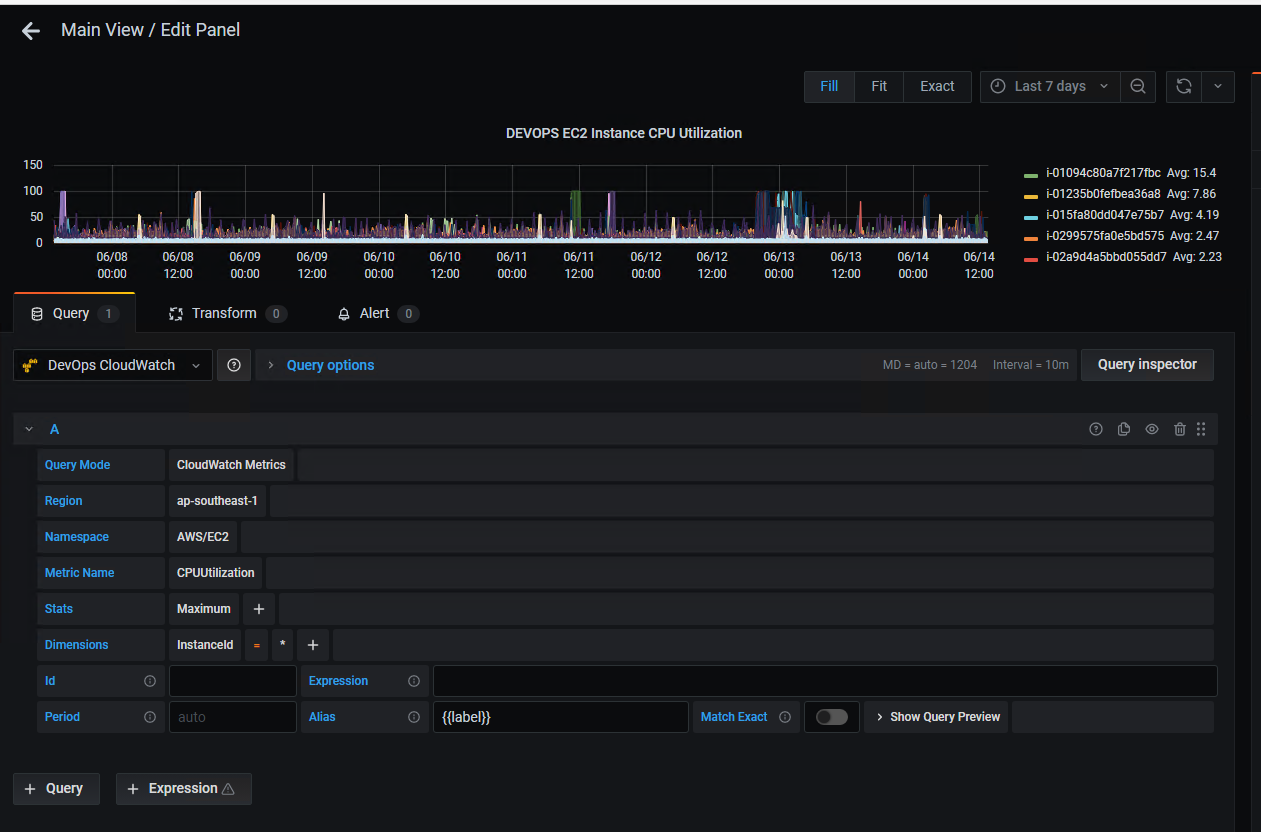
Task: Open the refresh interval dropdown arrow
Action: click(x=1218, y=87)
